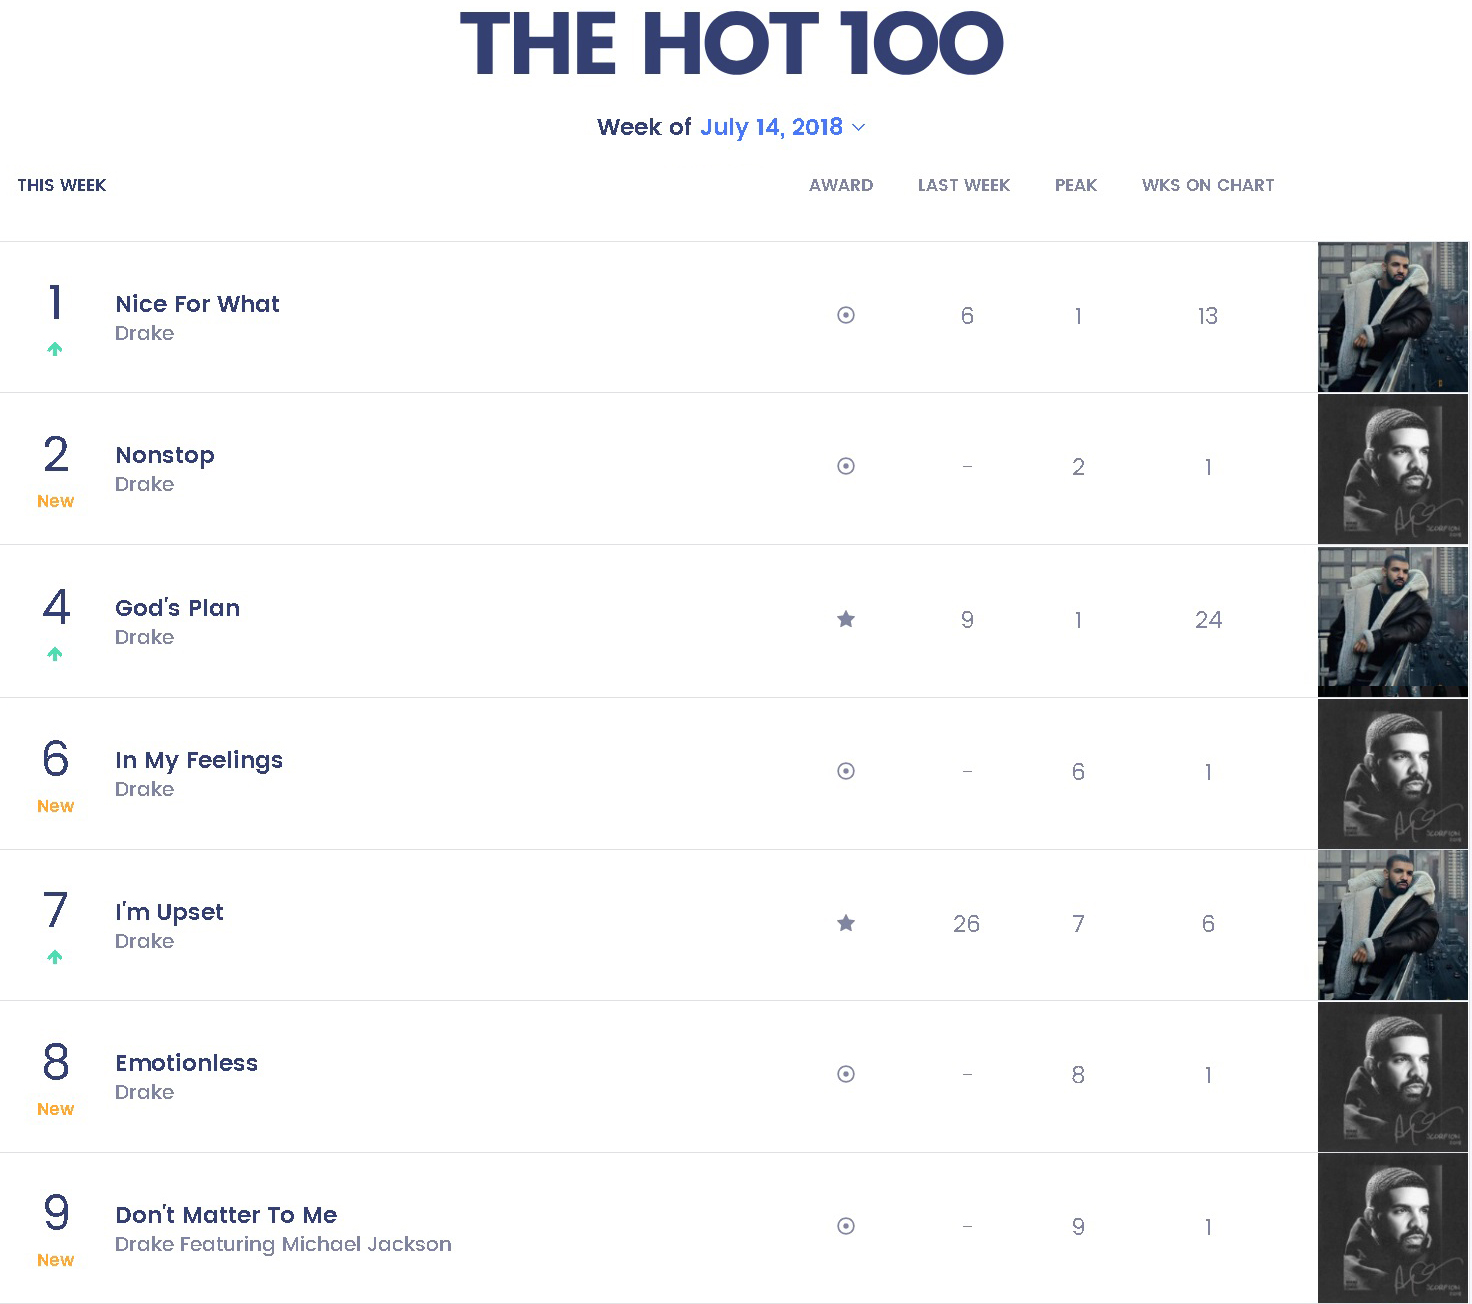Click the award icon for Nonstop
The image size is (1472, 1304).
click(846, 466)
